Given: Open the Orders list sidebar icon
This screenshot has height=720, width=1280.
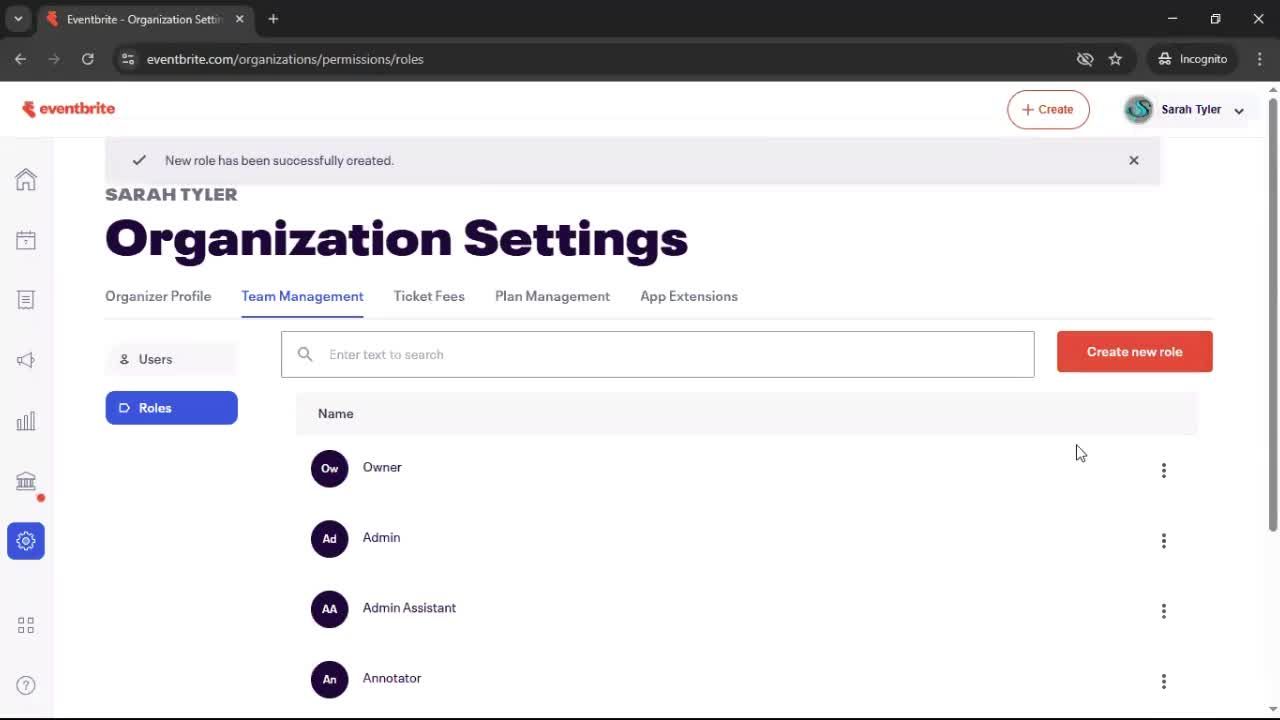Looking at the screenshot, I should pyautogui.click(x=26, y=300).
